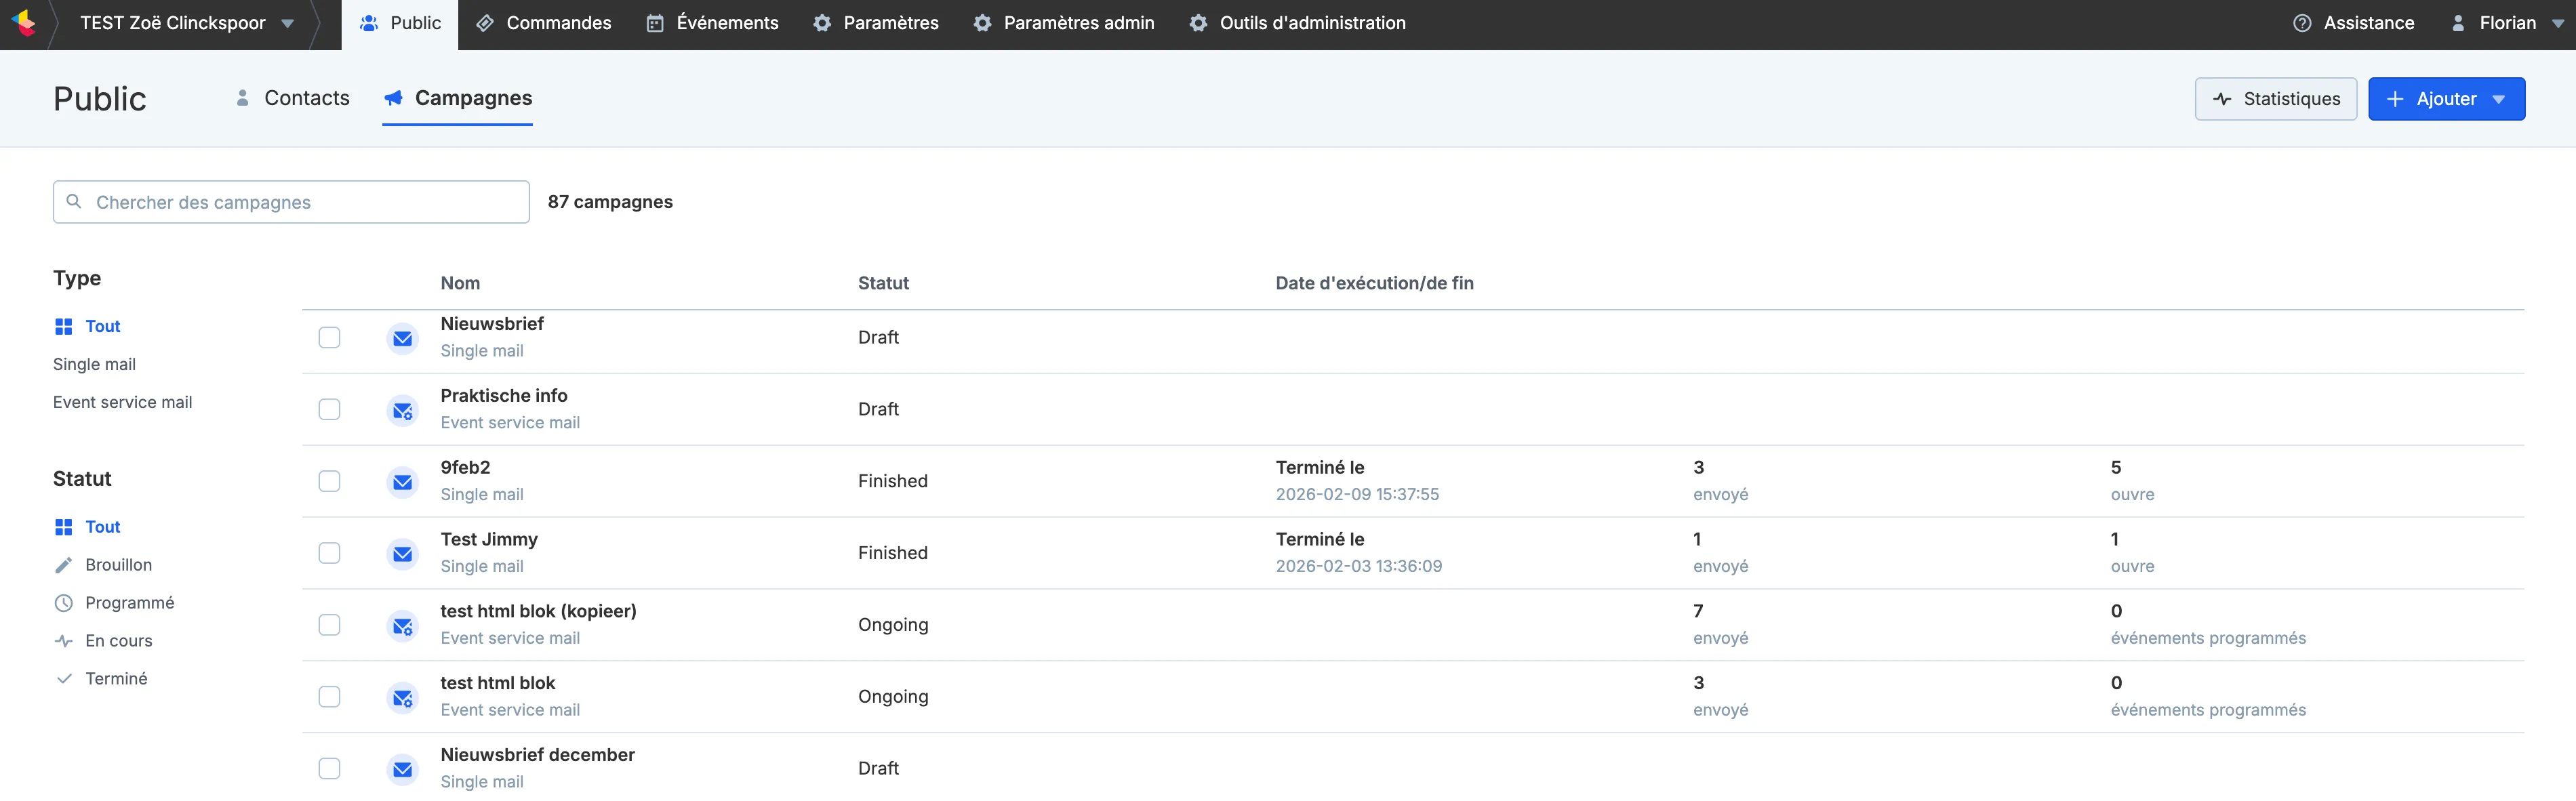Open the Ajouter dropdown arrow
The width and height of the screenshot is (2576, 801).
pos(2499,99)
